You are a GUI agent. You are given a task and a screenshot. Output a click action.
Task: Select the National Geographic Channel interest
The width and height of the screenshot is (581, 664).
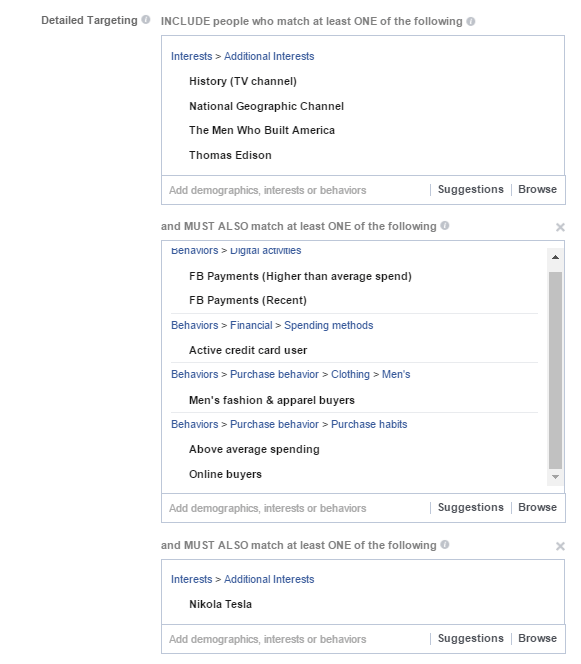coord(266,106)
